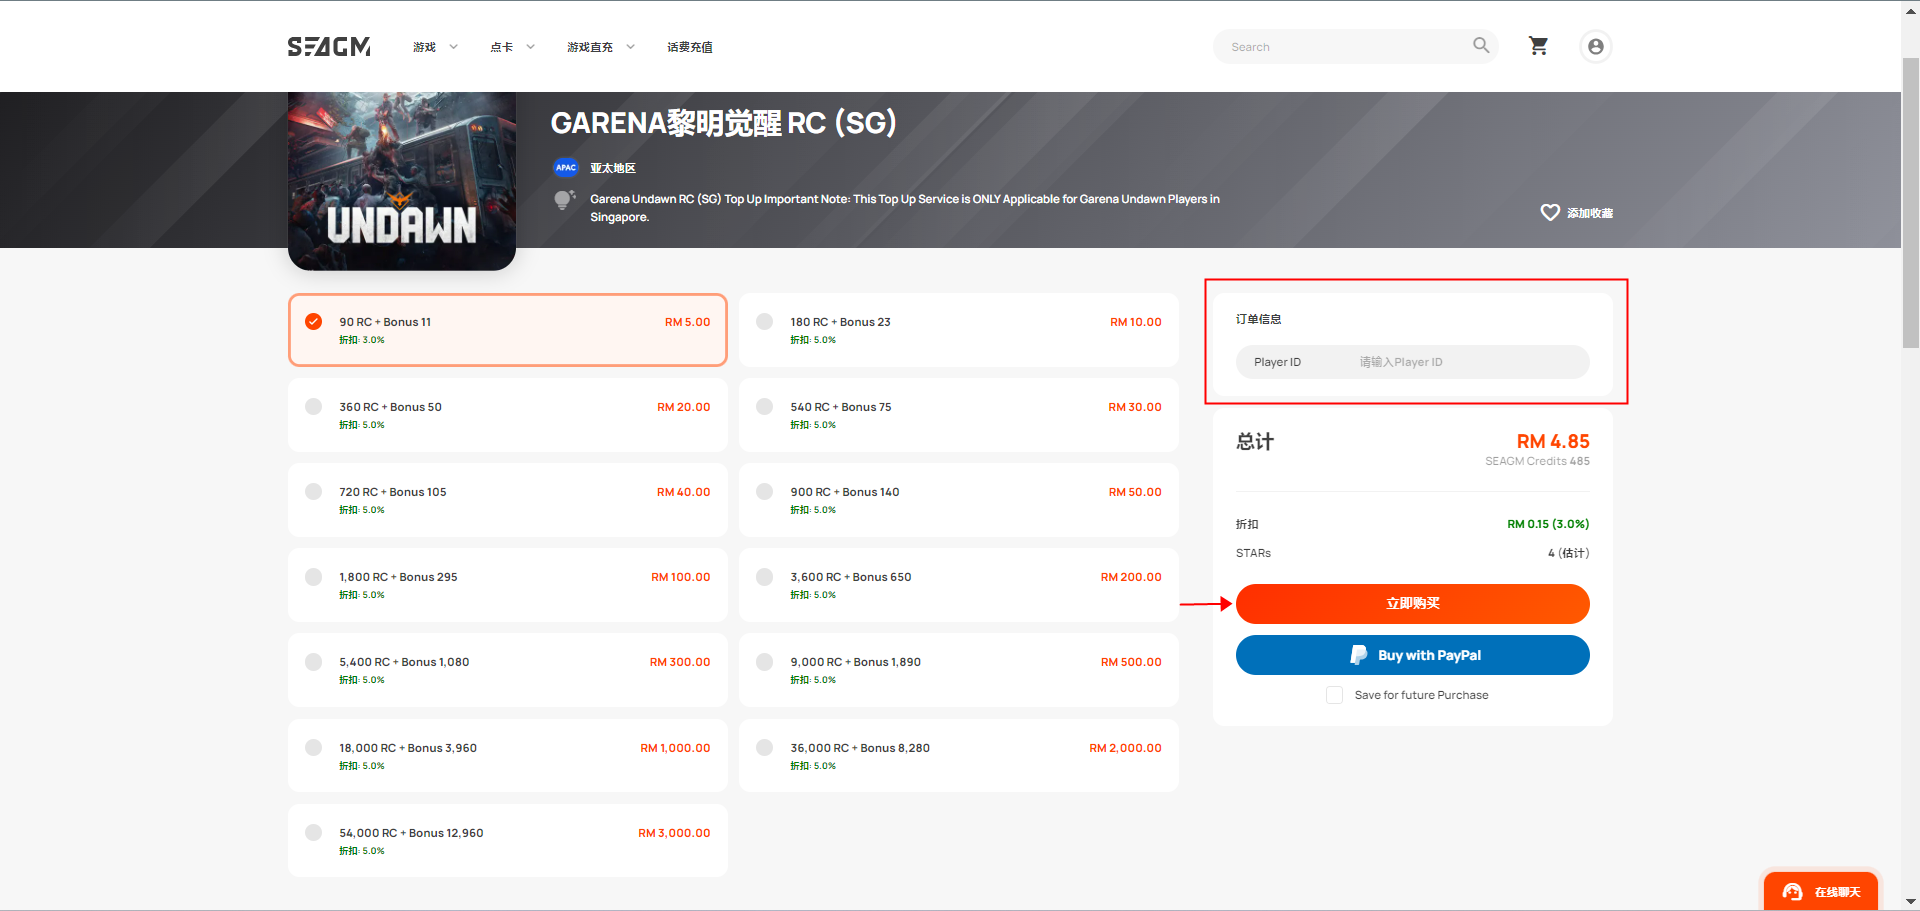This screenshot has width=1920, height=911.
Task: Focus the Player ID input field
Action: (1412, 362)
